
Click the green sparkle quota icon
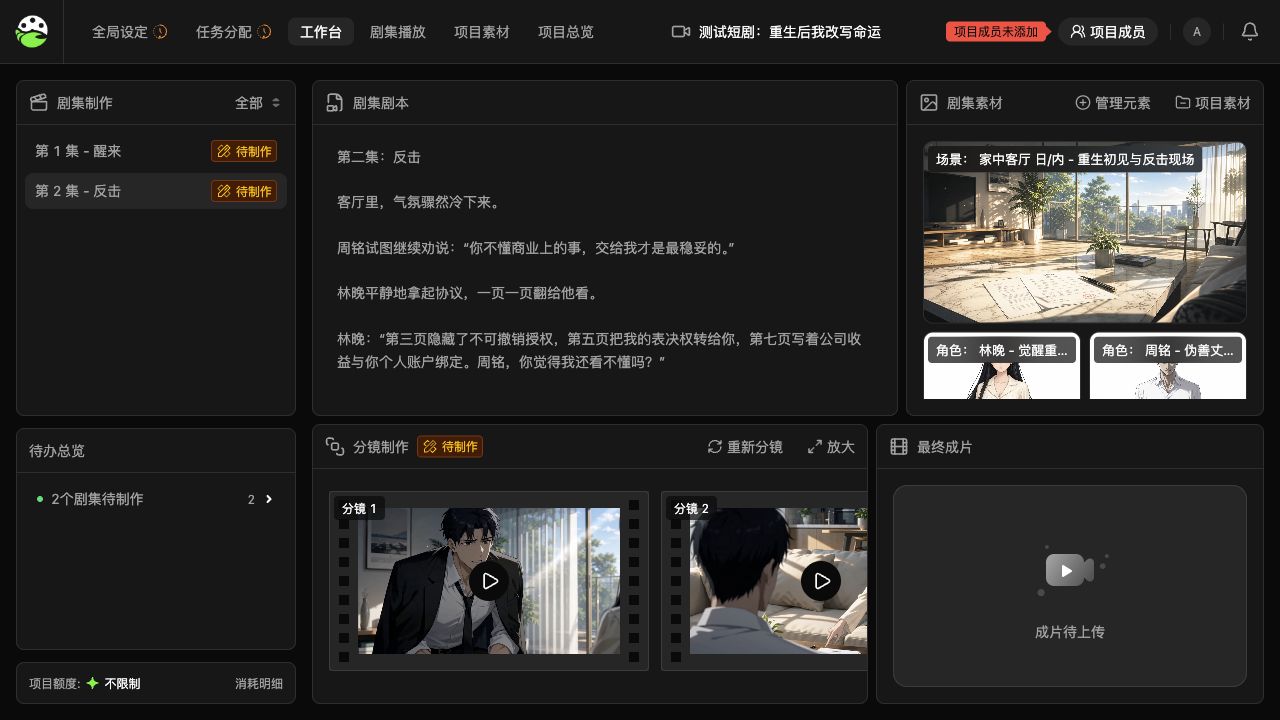point(92,683)
